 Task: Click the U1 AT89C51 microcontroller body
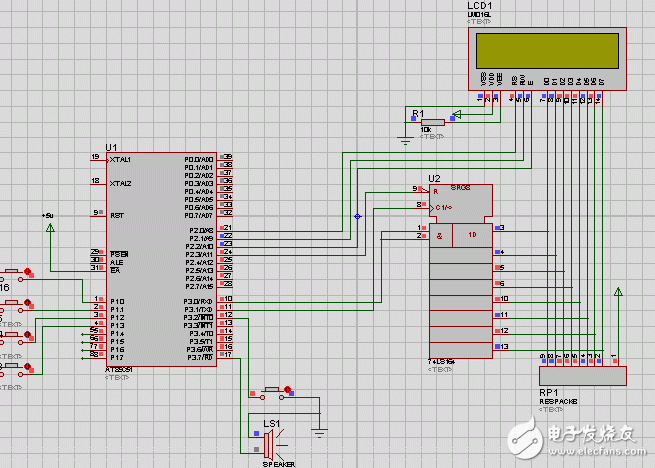coord(160,260)
